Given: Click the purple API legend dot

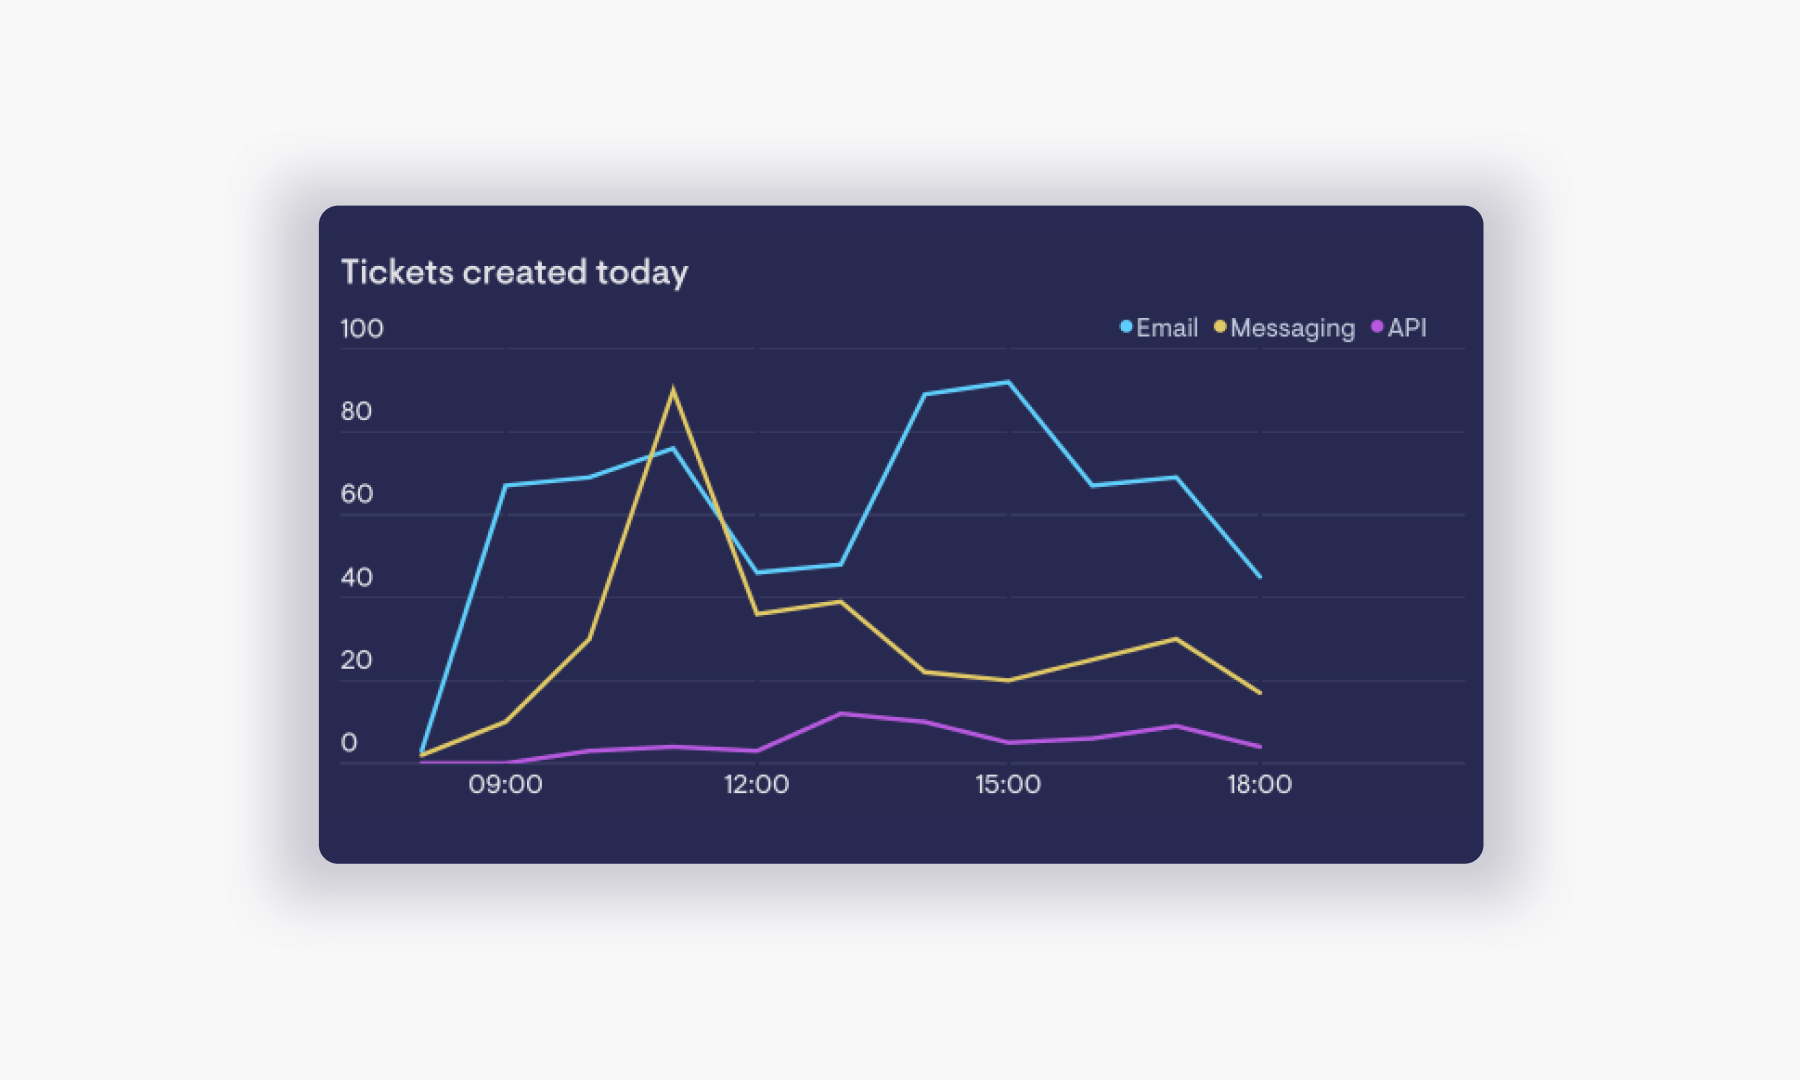Looking at the screenshot, I should click(1376, 327).
